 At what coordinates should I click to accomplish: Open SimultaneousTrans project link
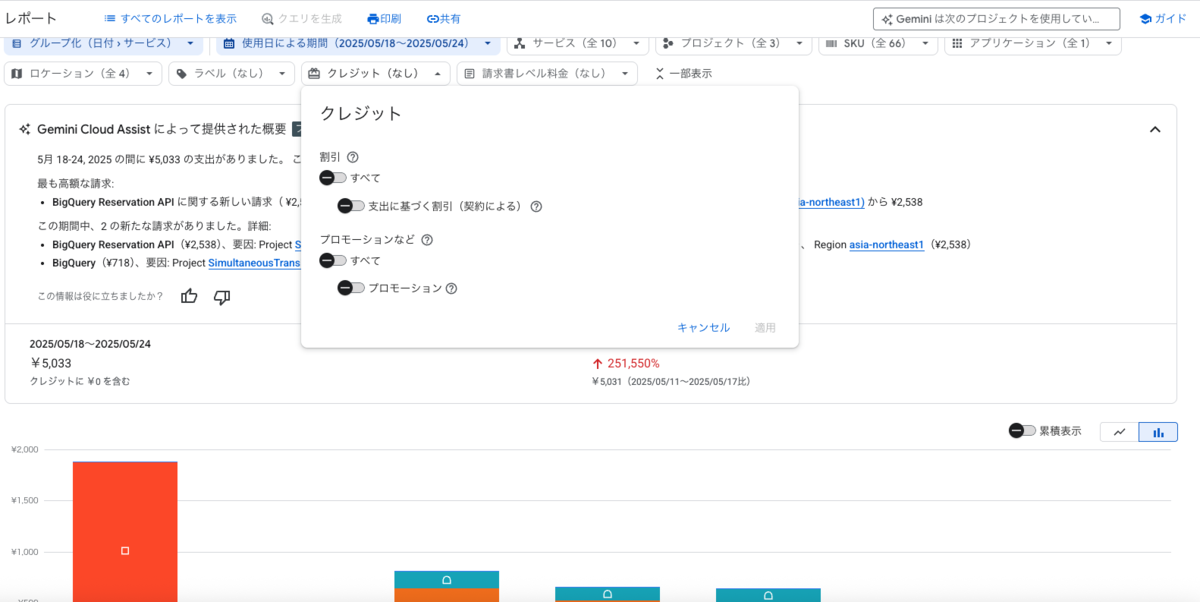pyautogui.click(x=254, y=262)
